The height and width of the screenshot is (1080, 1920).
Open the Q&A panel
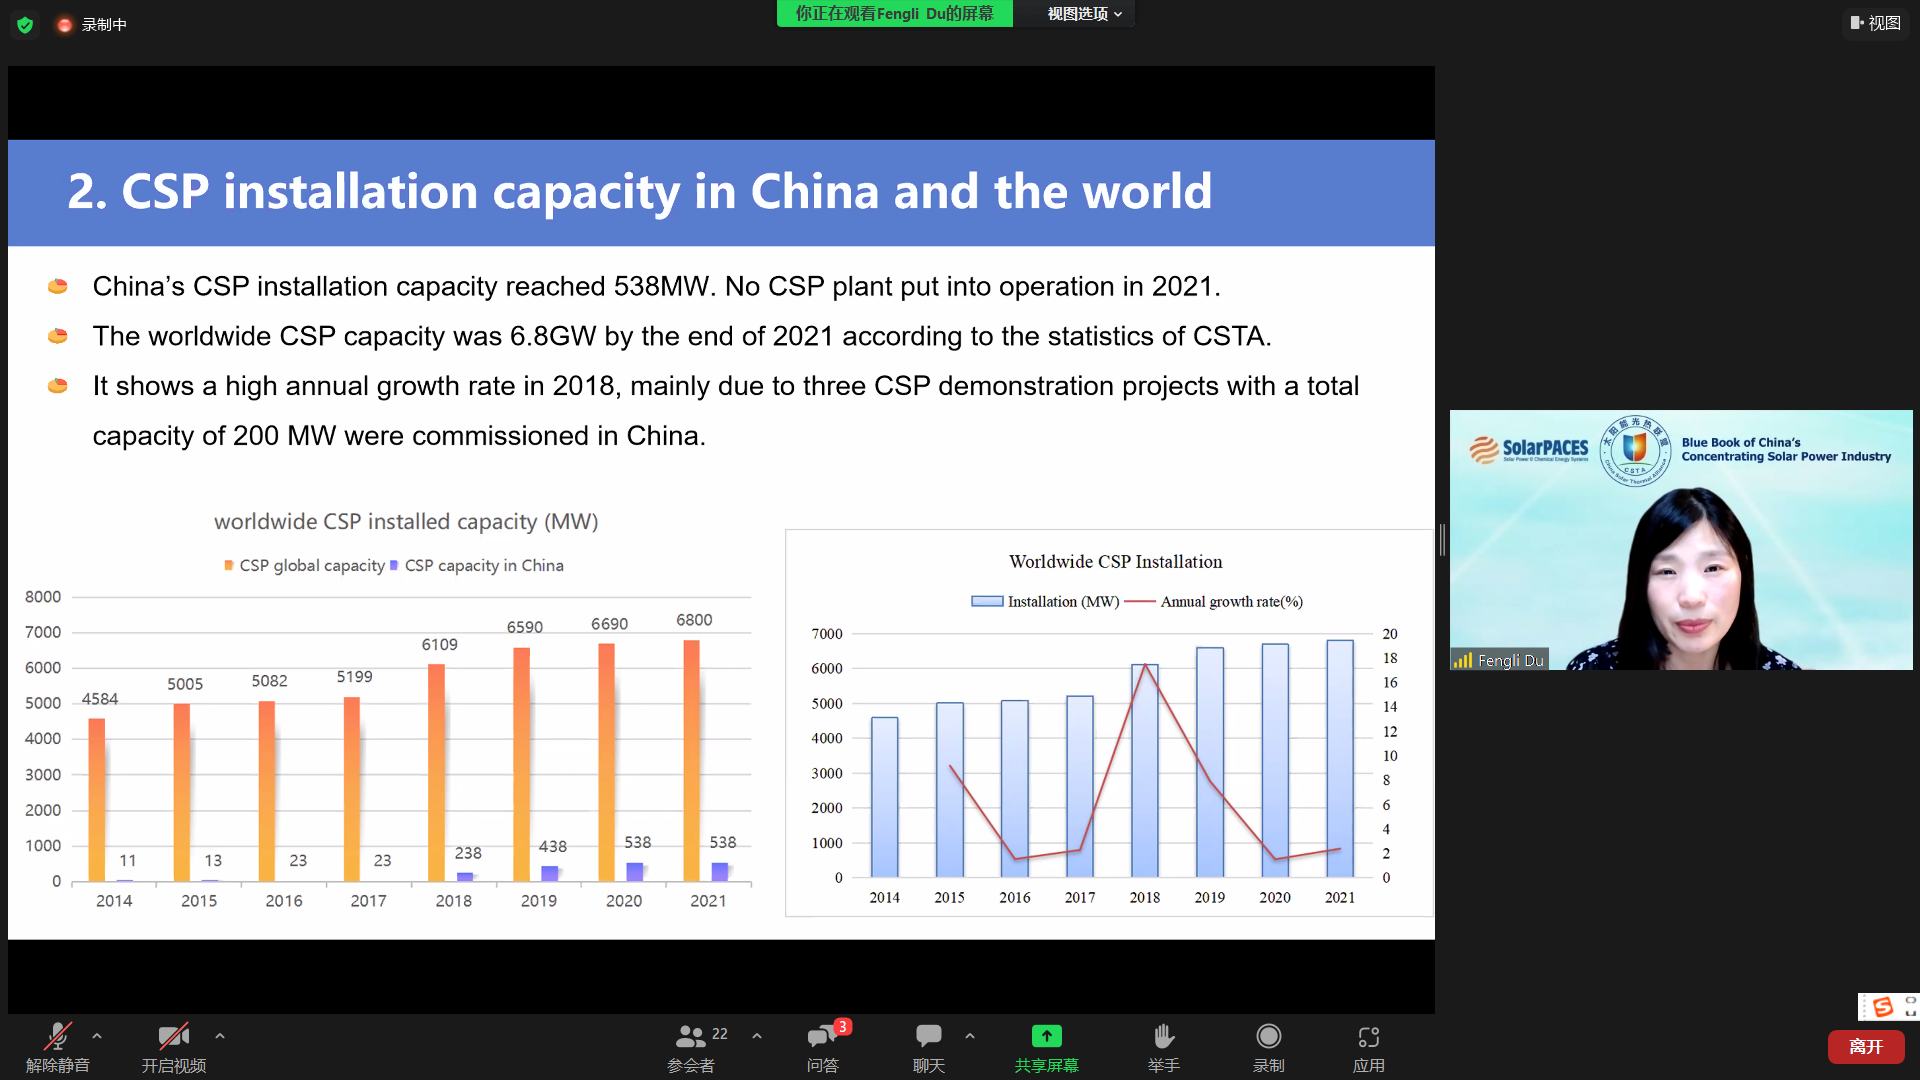coord(822,1037)
